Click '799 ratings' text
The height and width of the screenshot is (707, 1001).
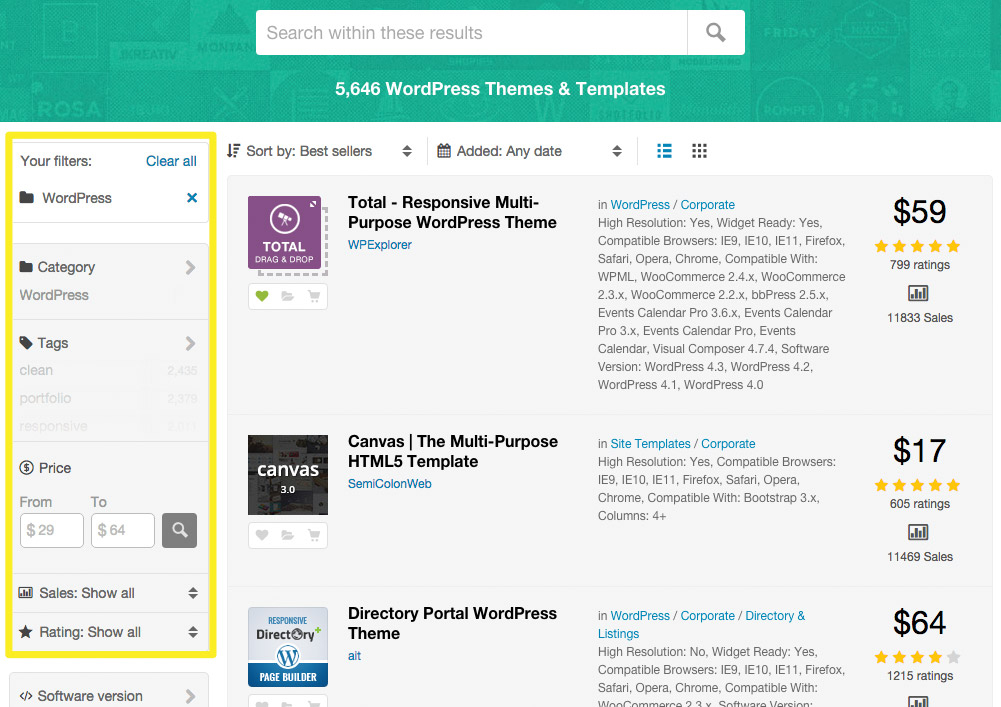coord(919,265)
